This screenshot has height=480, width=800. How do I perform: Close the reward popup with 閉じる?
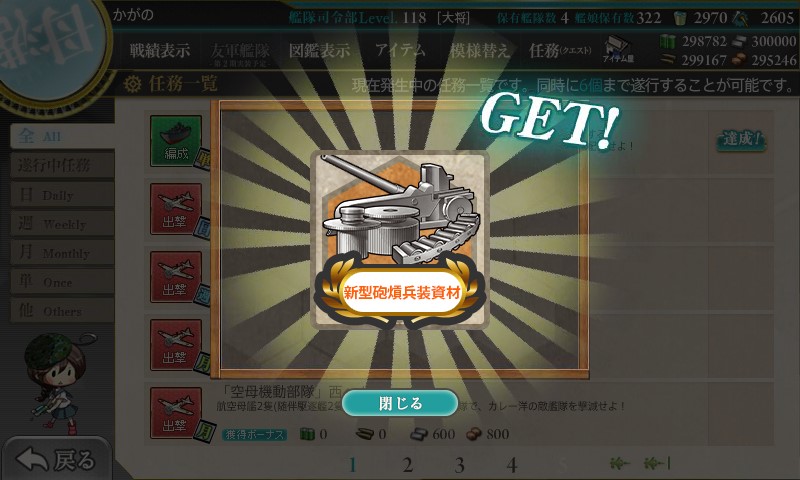pos(400,403)
